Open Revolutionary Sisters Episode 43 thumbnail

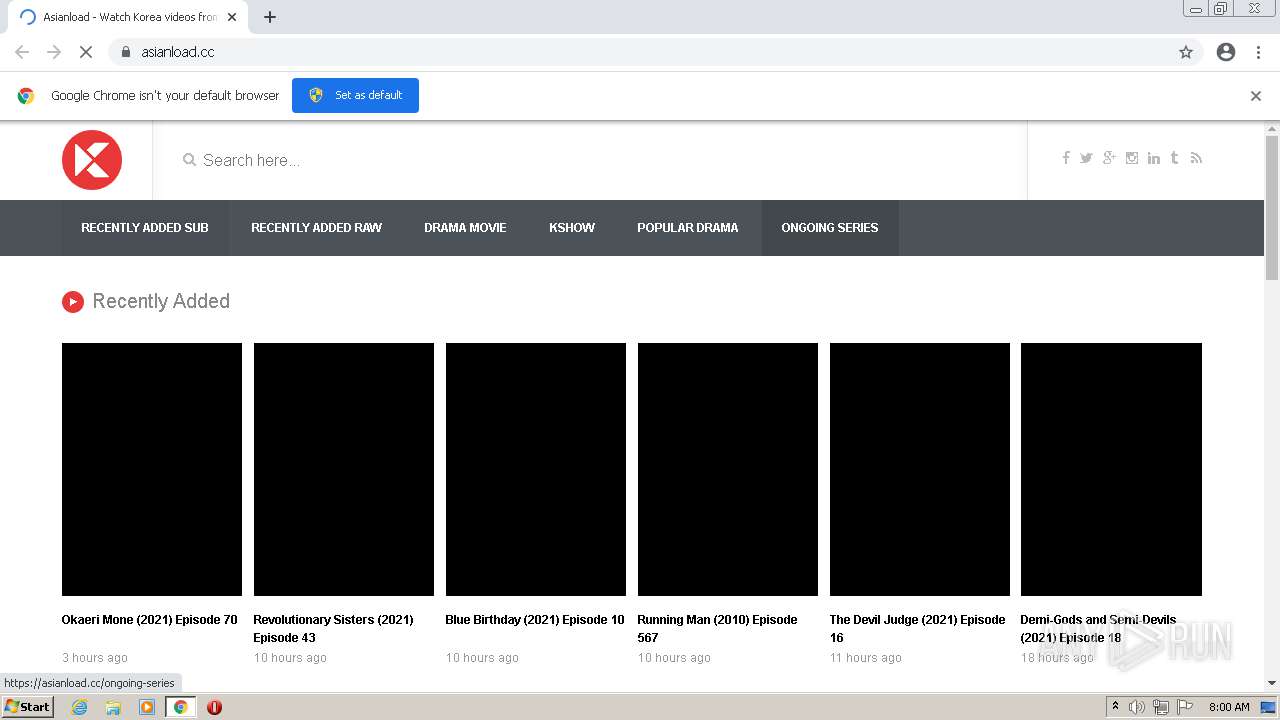coord(344,470)
